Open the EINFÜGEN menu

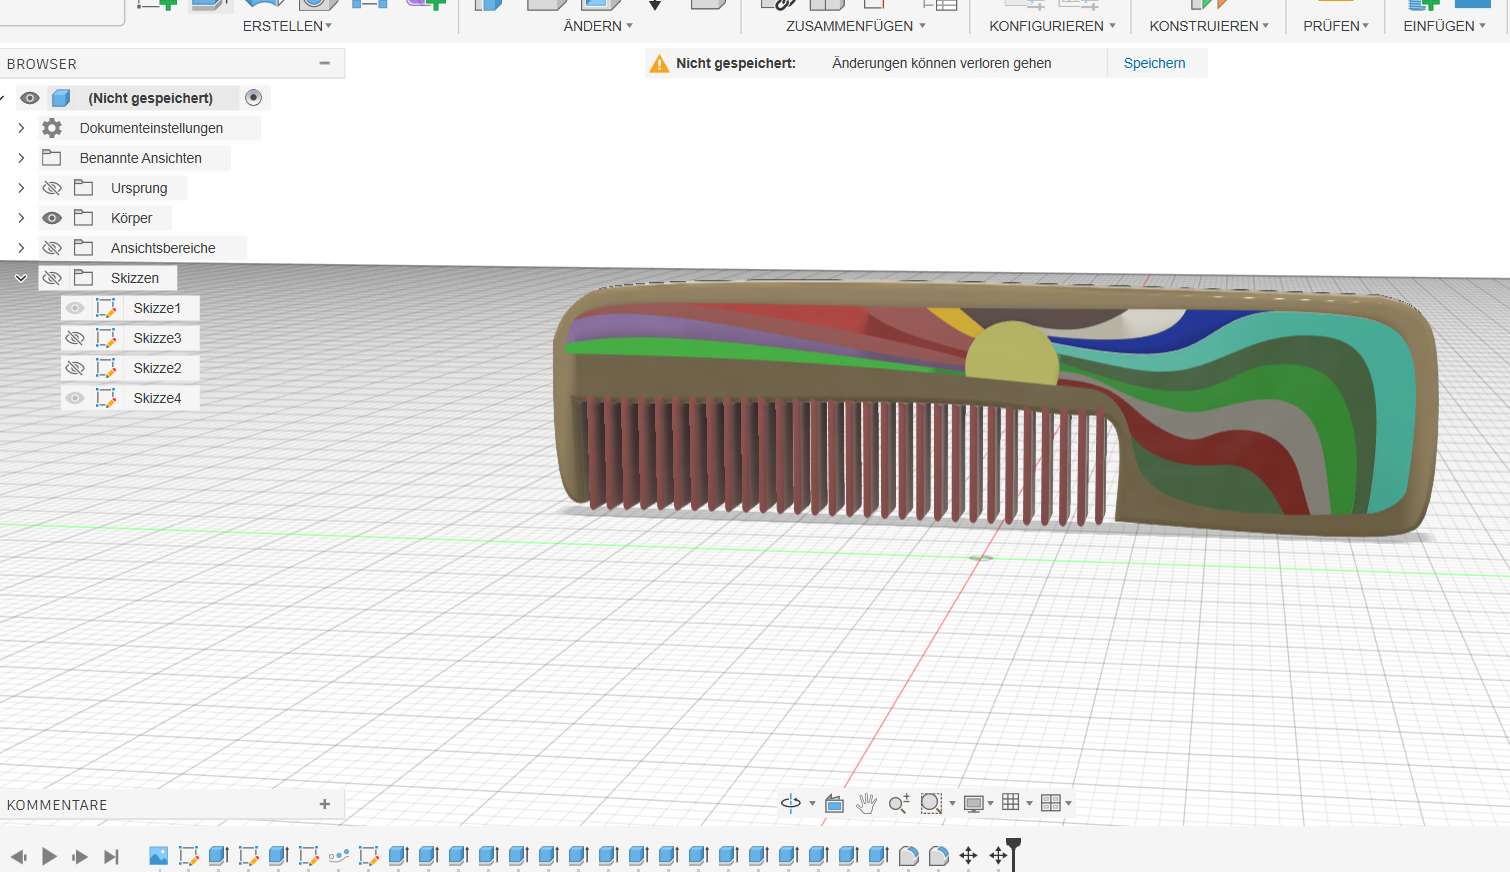(x=1444, y=26)
